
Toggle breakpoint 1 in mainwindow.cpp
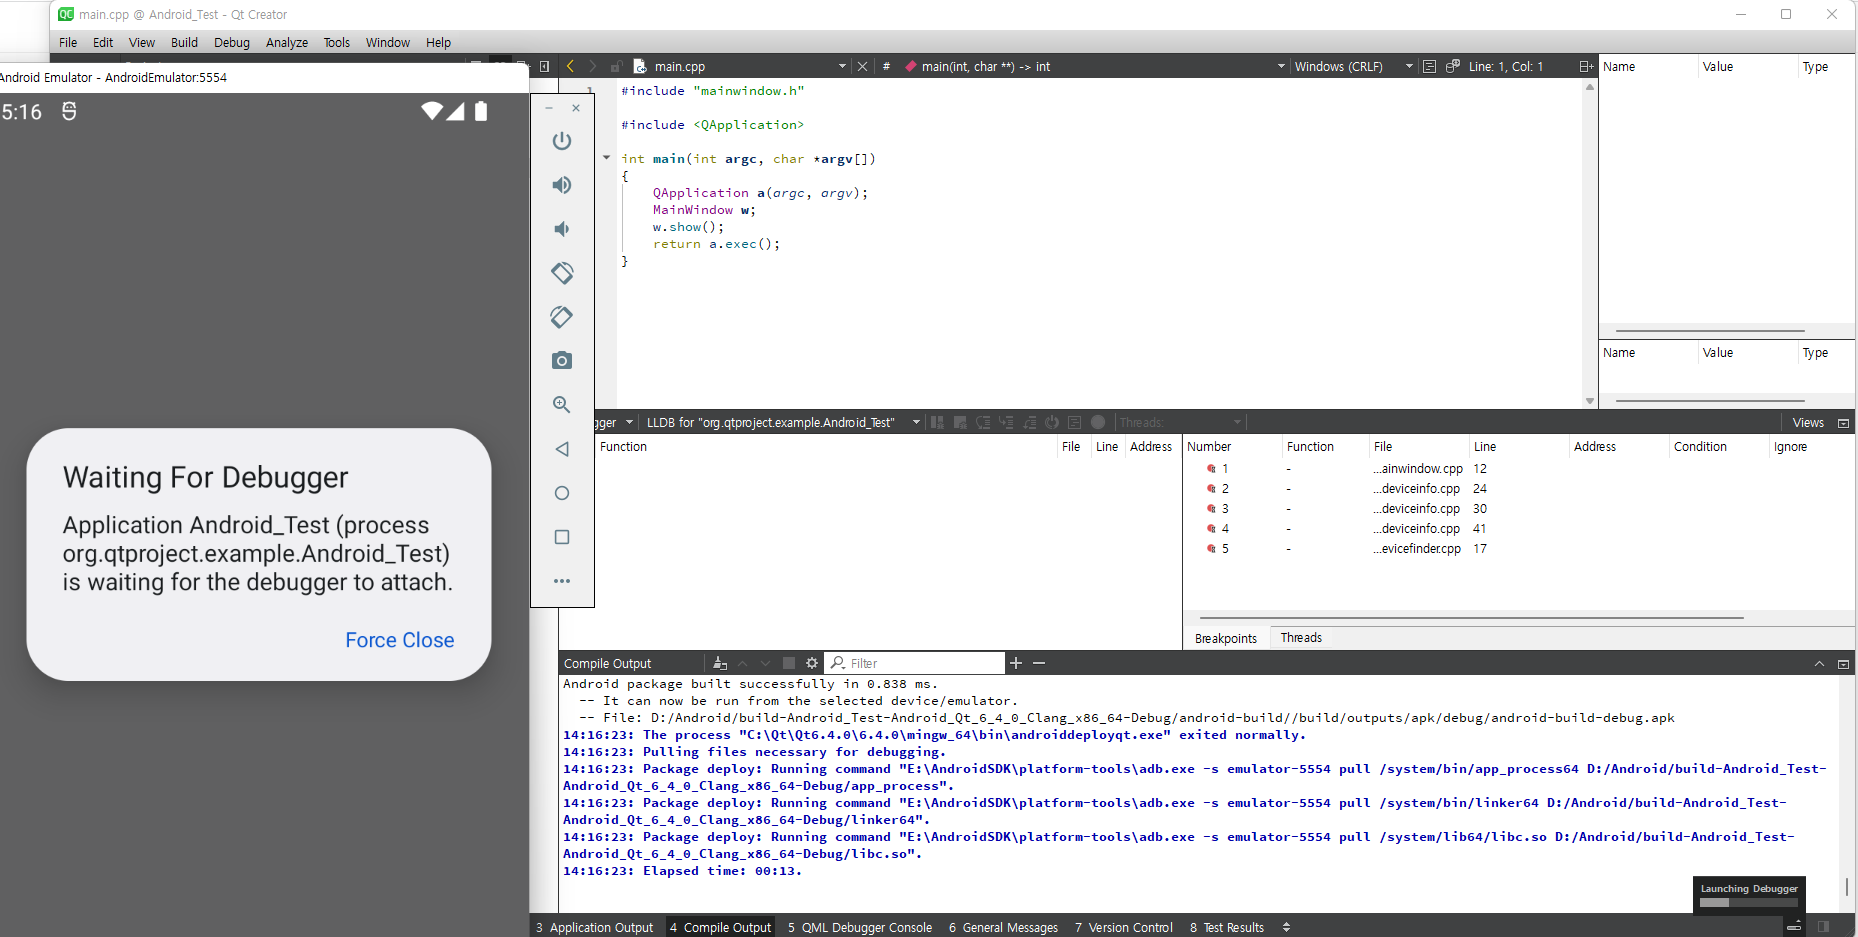[x=1211, y=469]
